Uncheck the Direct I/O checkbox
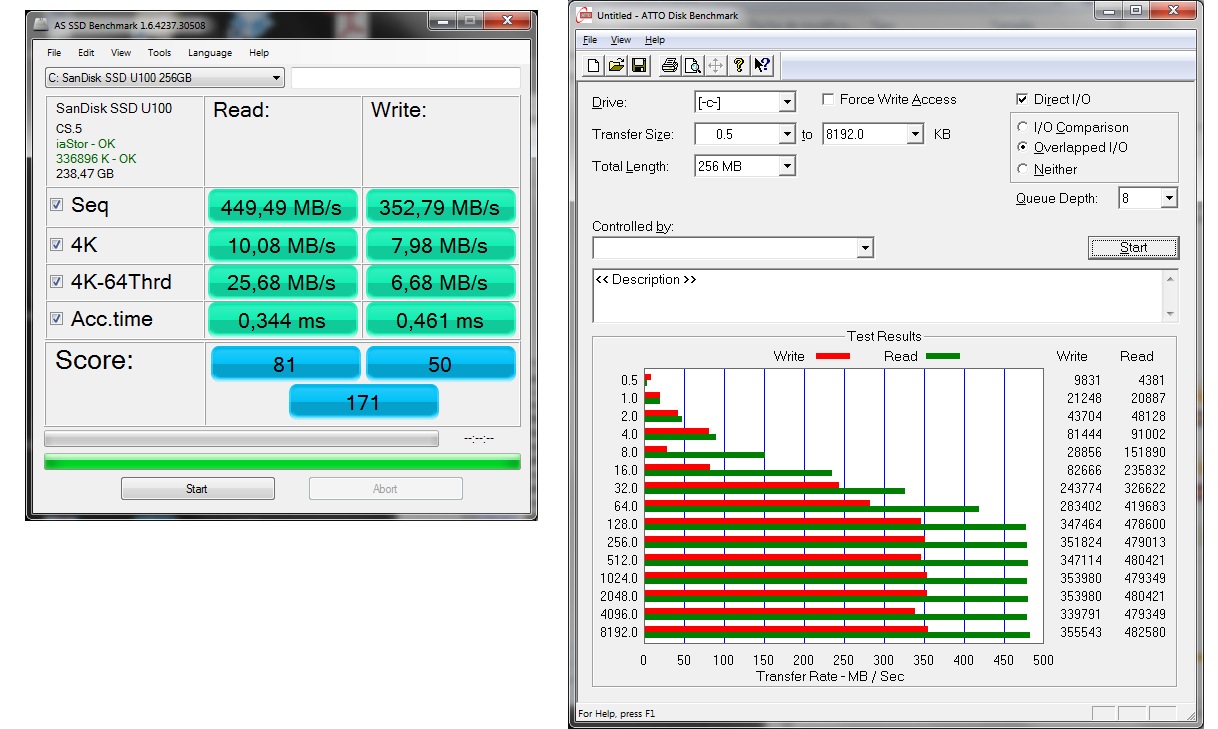Screen dimensions: 1218x729 1022,99
